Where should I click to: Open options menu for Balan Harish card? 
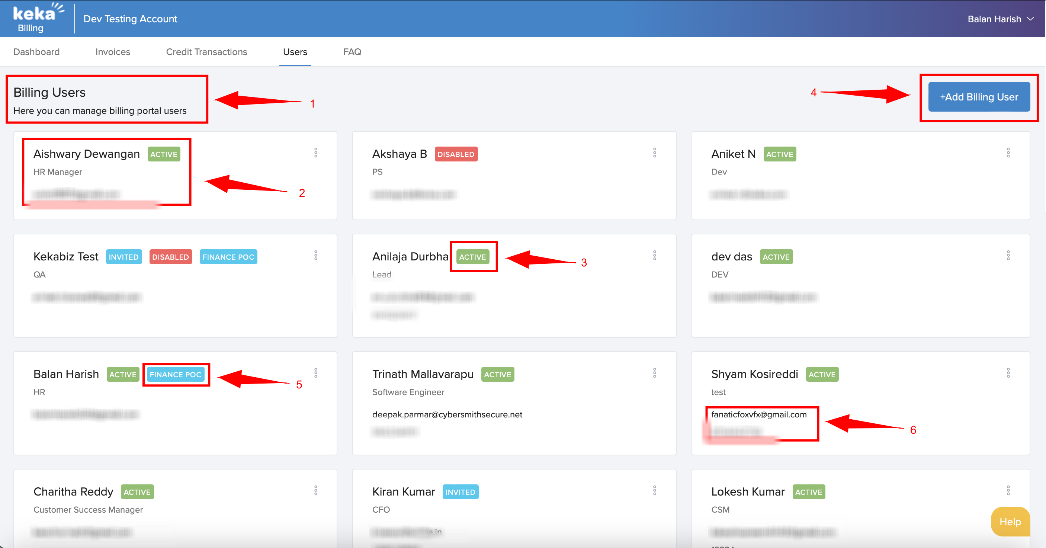tap(316, 373)
